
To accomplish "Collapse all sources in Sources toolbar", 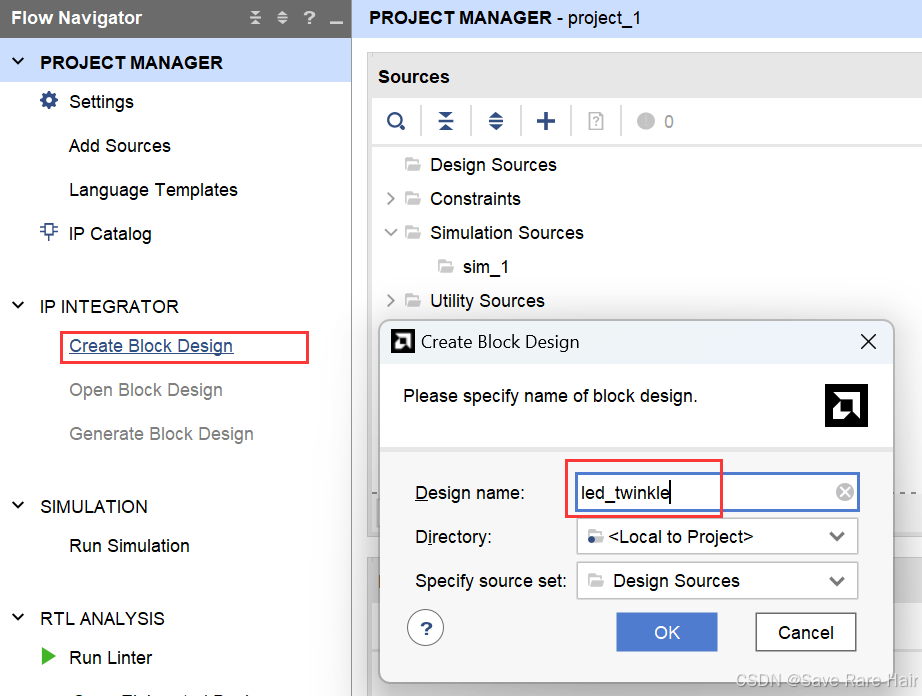I will 446,121.
